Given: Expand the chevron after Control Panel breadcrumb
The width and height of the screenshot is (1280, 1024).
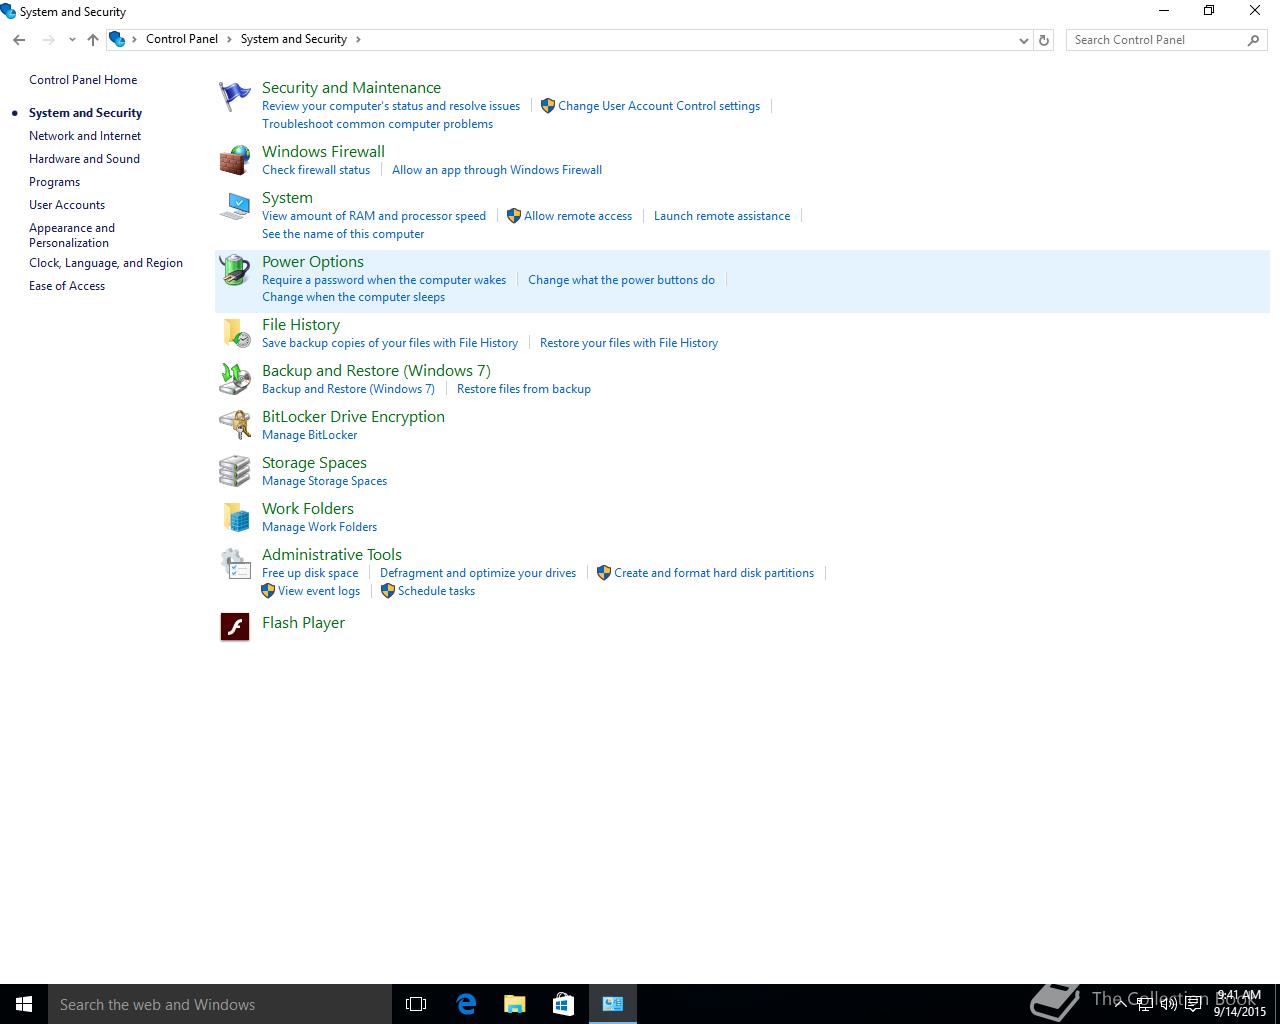Looking at the screenshot, I should [x=229, y=39].
